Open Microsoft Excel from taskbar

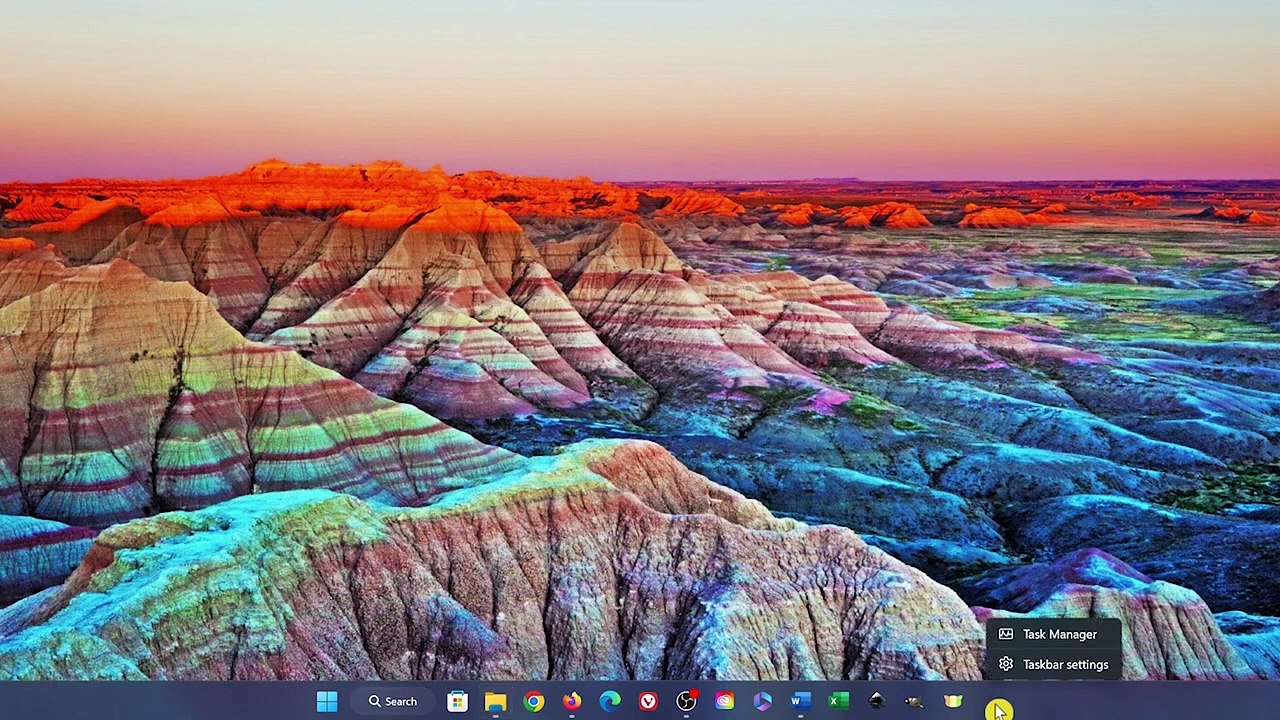point(838,702)
